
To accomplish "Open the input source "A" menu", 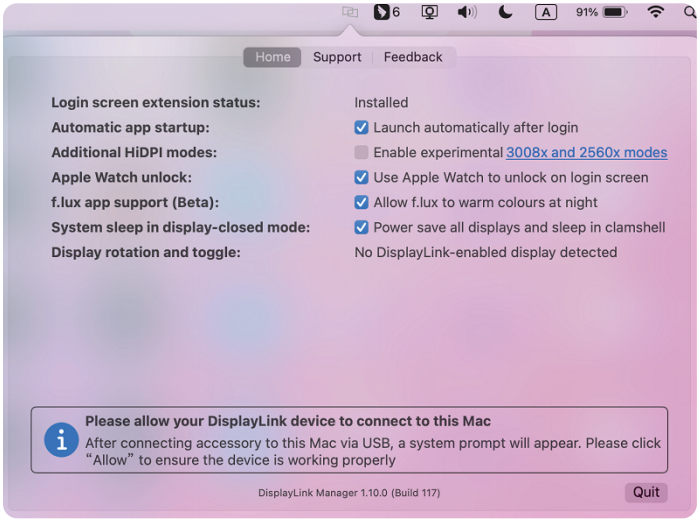I will coord(546,12).
